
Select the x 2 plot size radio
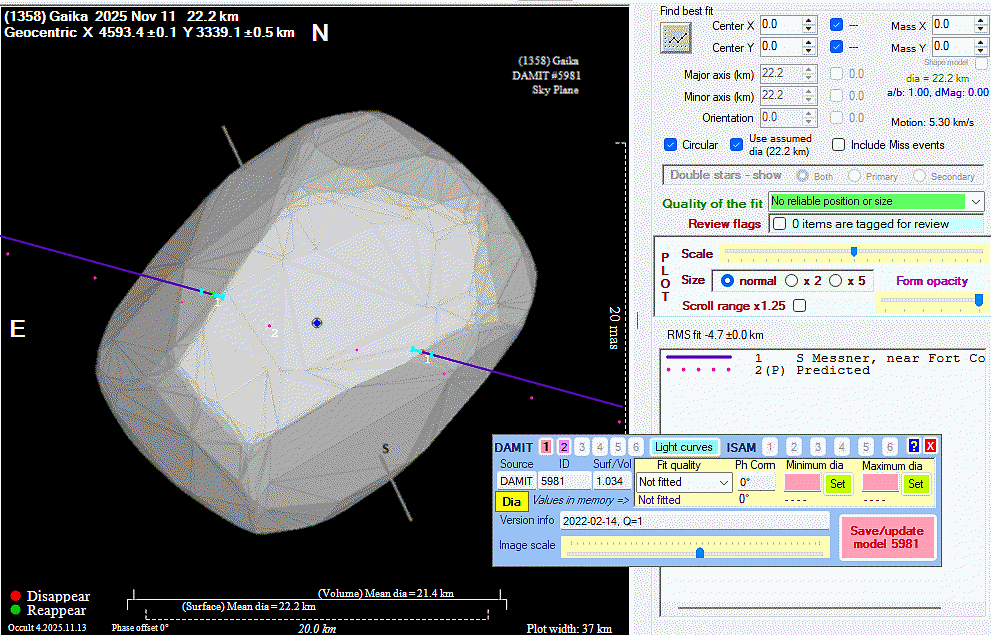(792, 281)
